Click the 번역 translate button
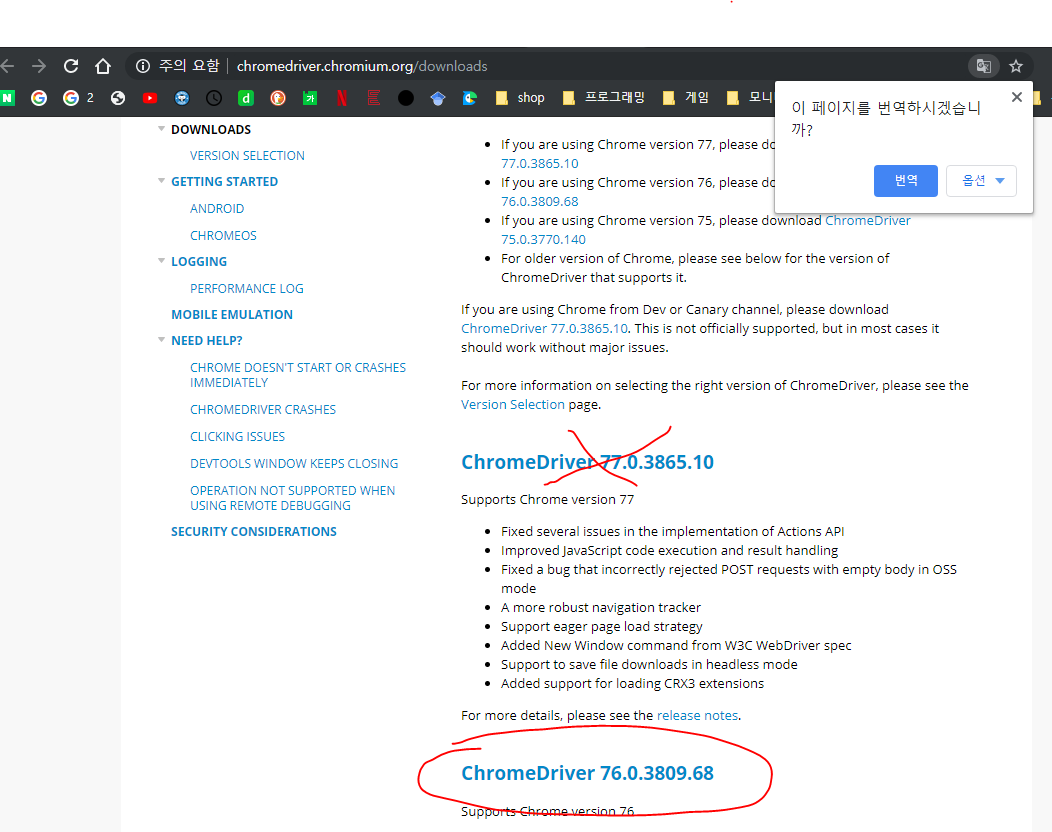 pyautogui.click(x=906, y=180)
